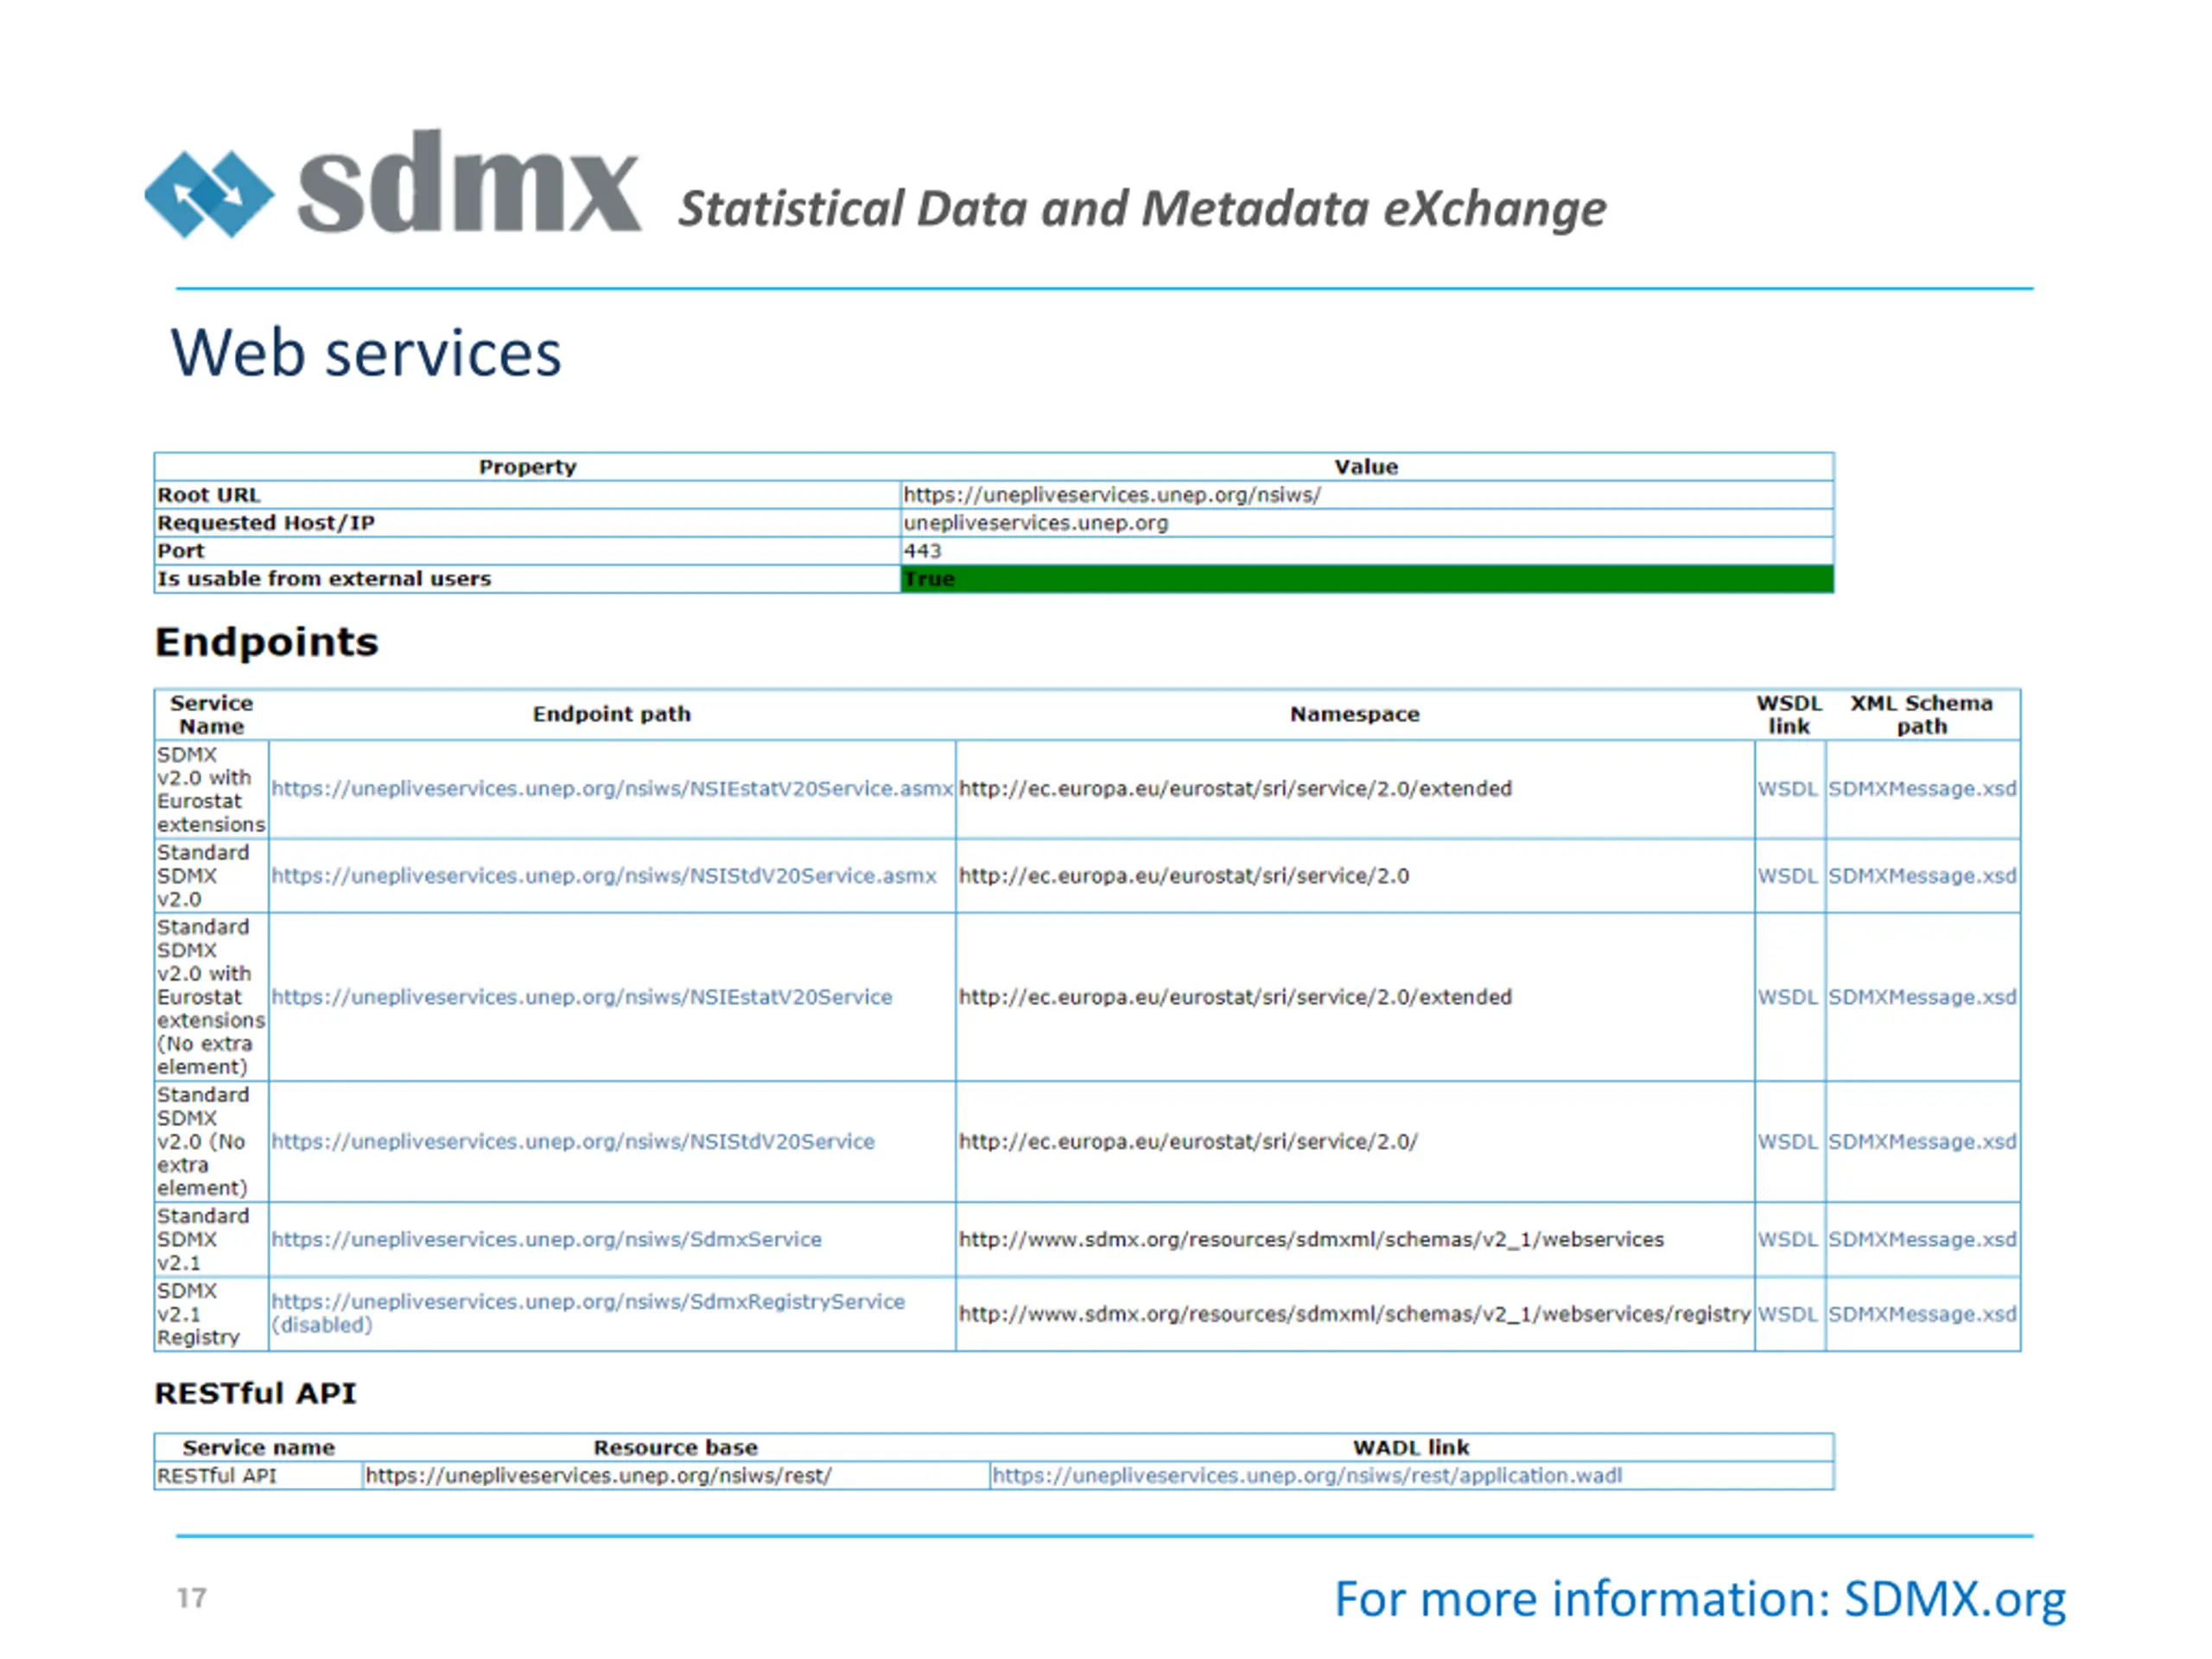Select the Port value 443

coord(923,551)
